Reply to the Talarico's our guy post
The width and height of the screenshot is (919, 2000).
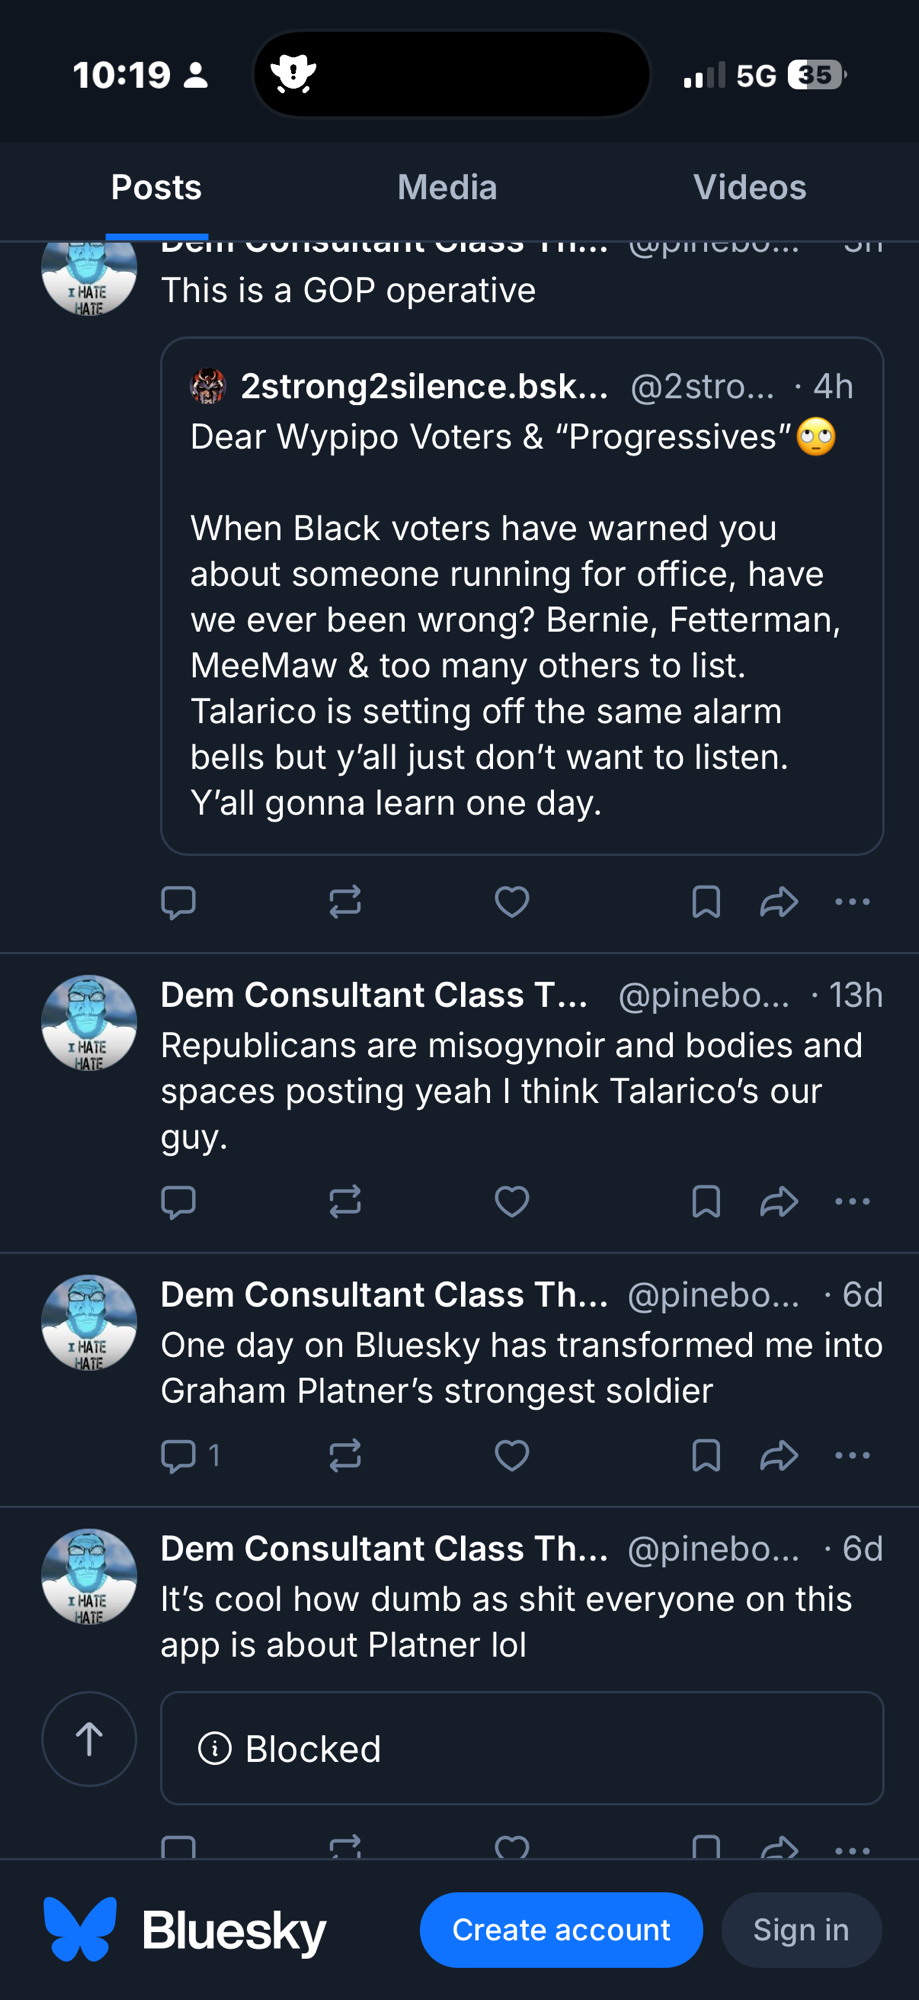(179, 1201)
